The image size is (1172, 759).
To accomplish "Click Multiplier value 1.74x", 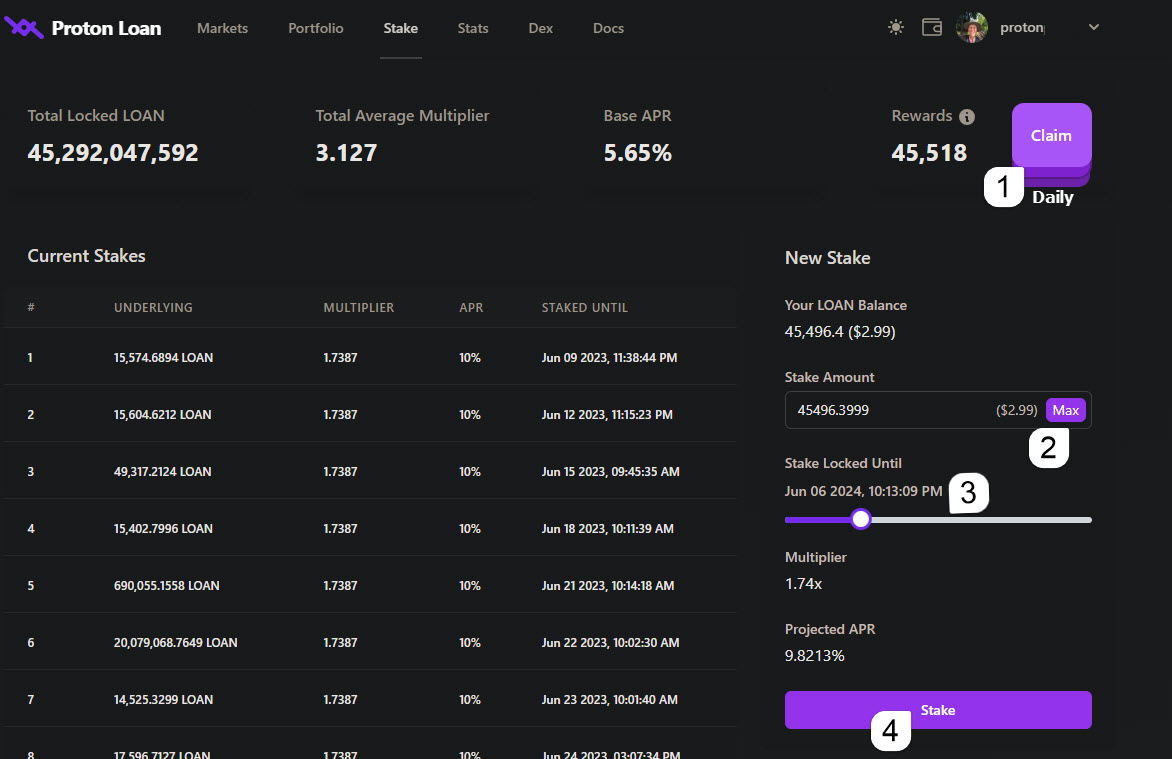I will pos(804,583).
